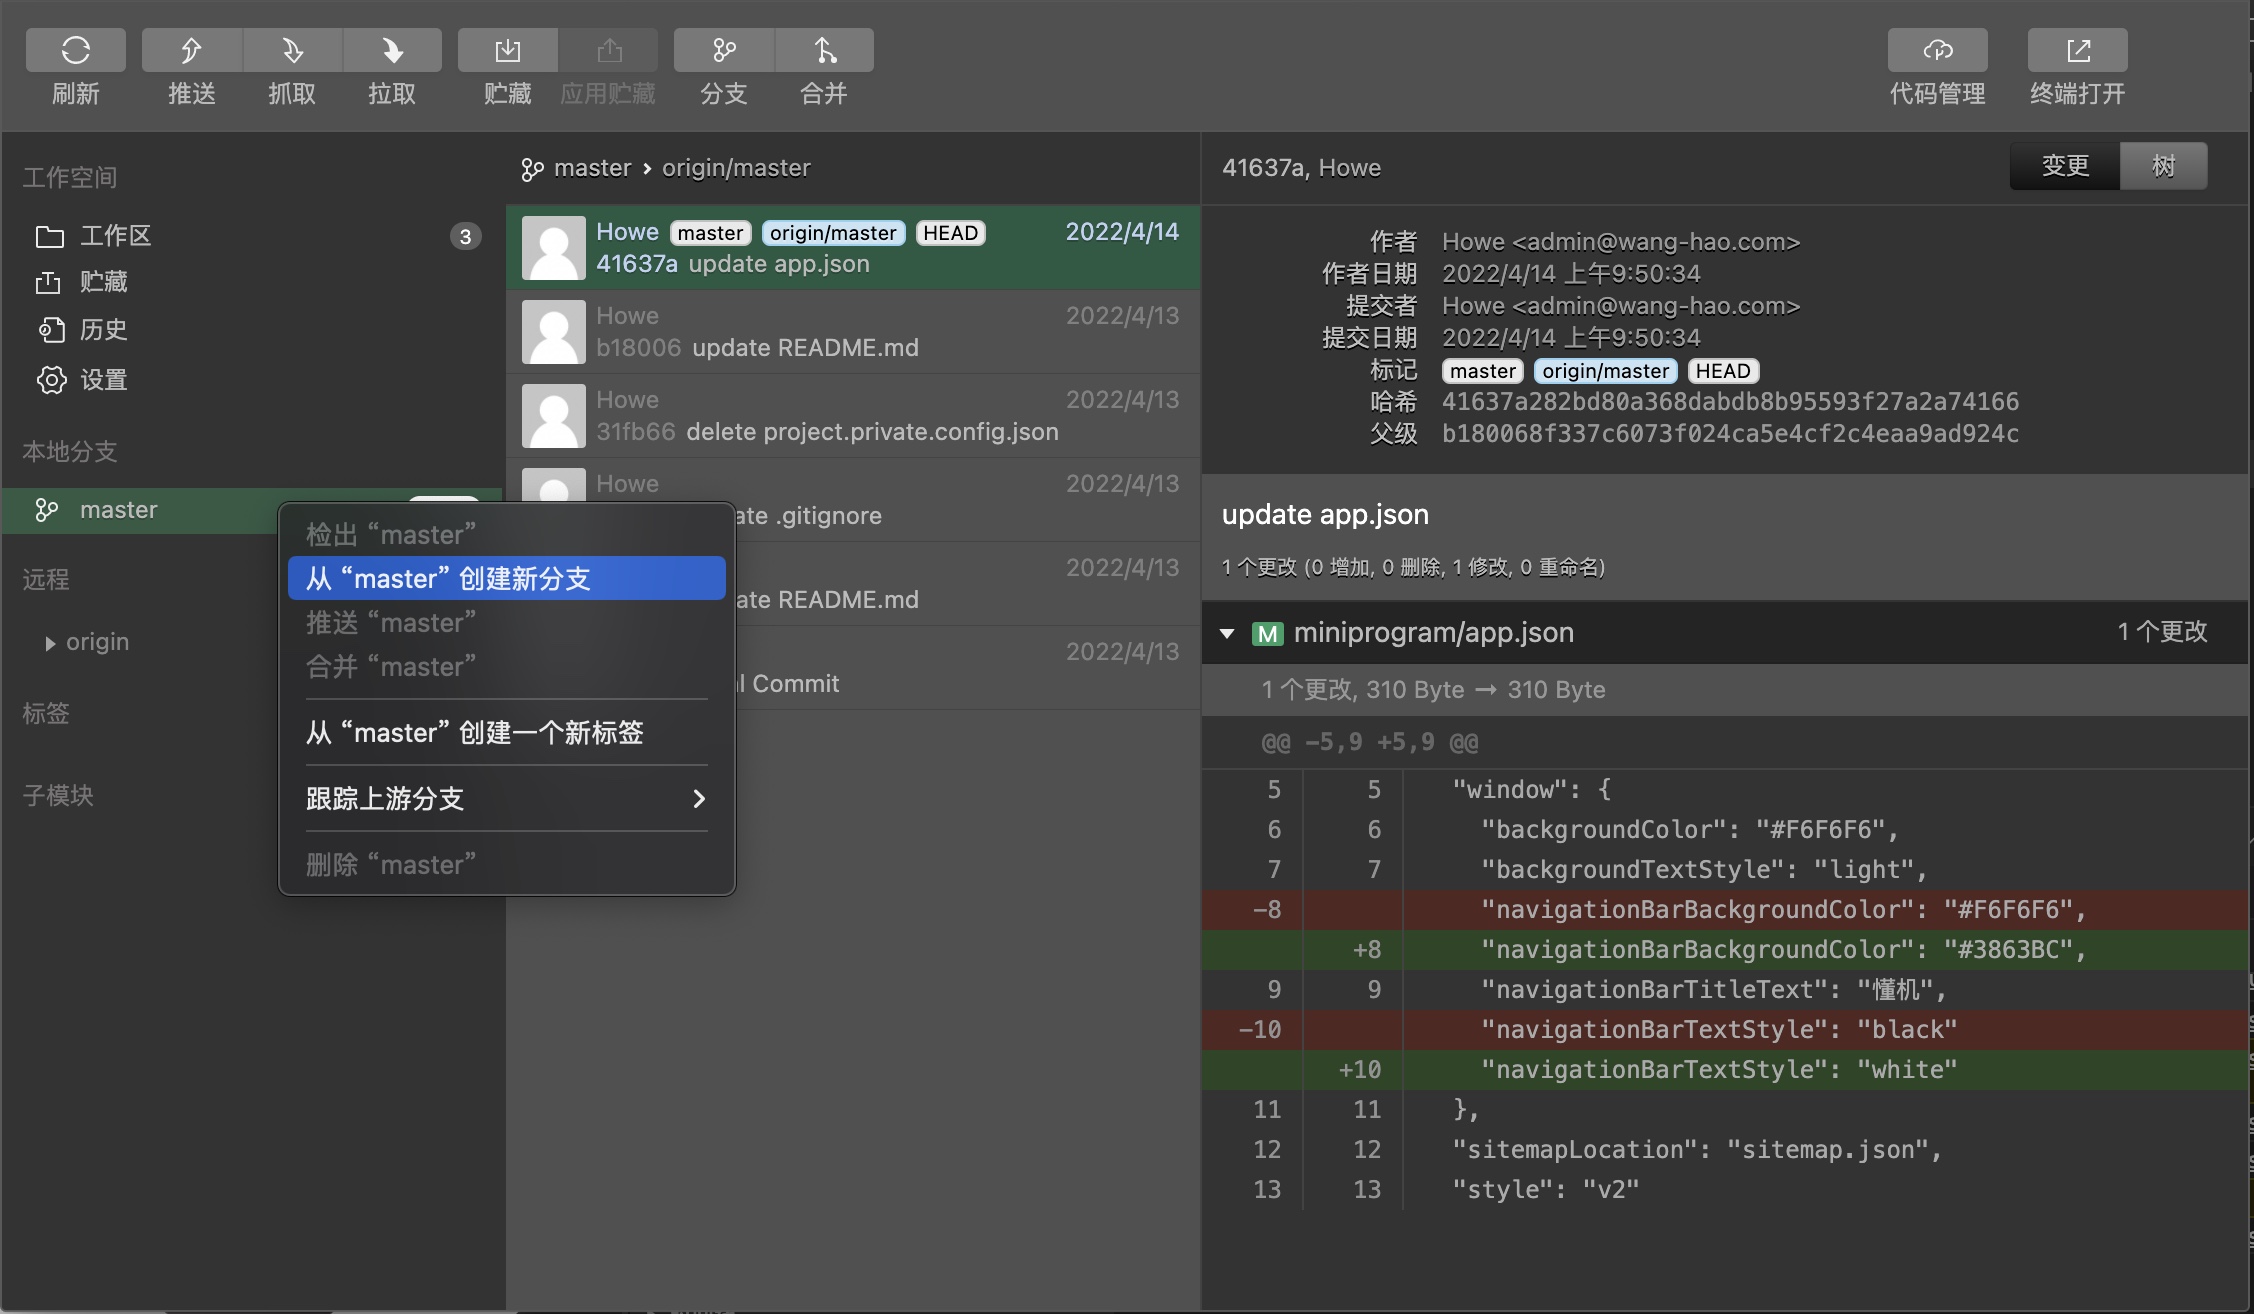Click the 哈希 hash value 41637a282bd...
This screenshot has height=1314, width=2254.
[x=1730, y=402]
